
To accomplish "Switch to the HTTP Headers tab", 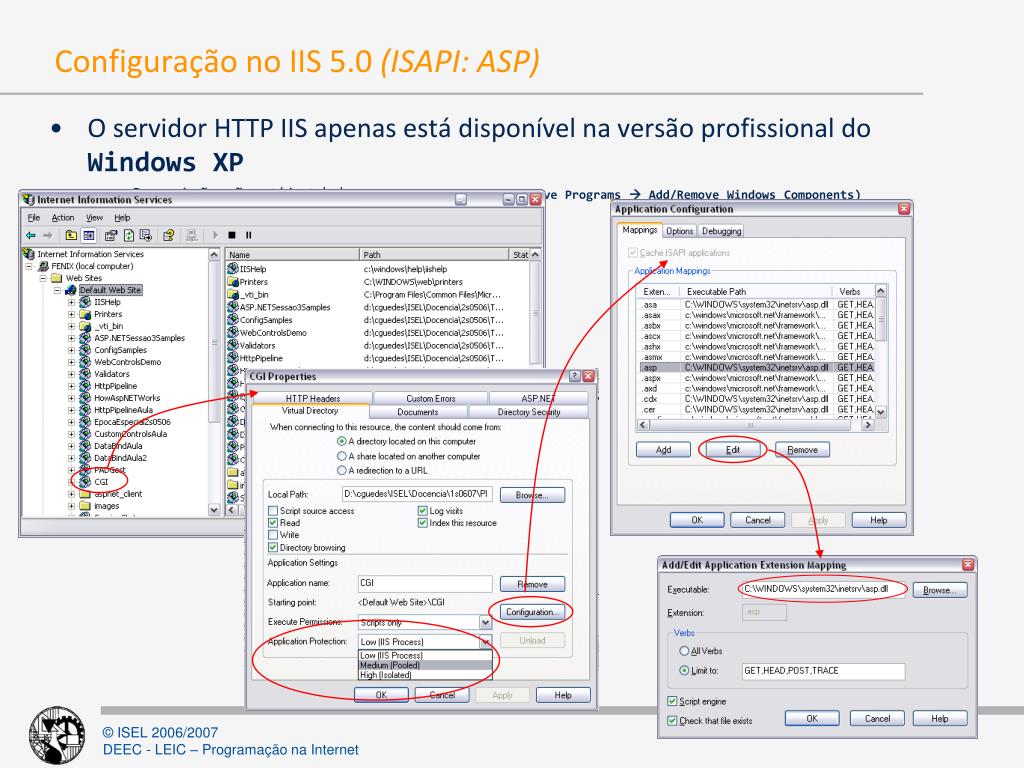I will tap(312, 398).
